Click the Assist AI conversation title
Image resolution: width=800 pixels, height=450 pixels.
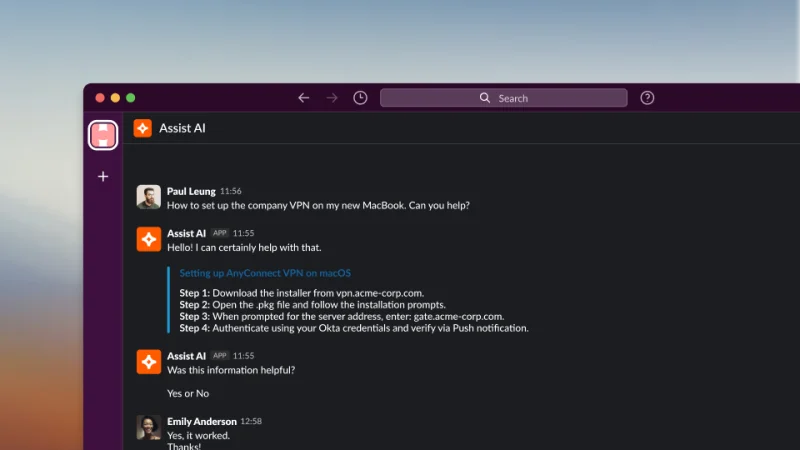pos(182,128)
